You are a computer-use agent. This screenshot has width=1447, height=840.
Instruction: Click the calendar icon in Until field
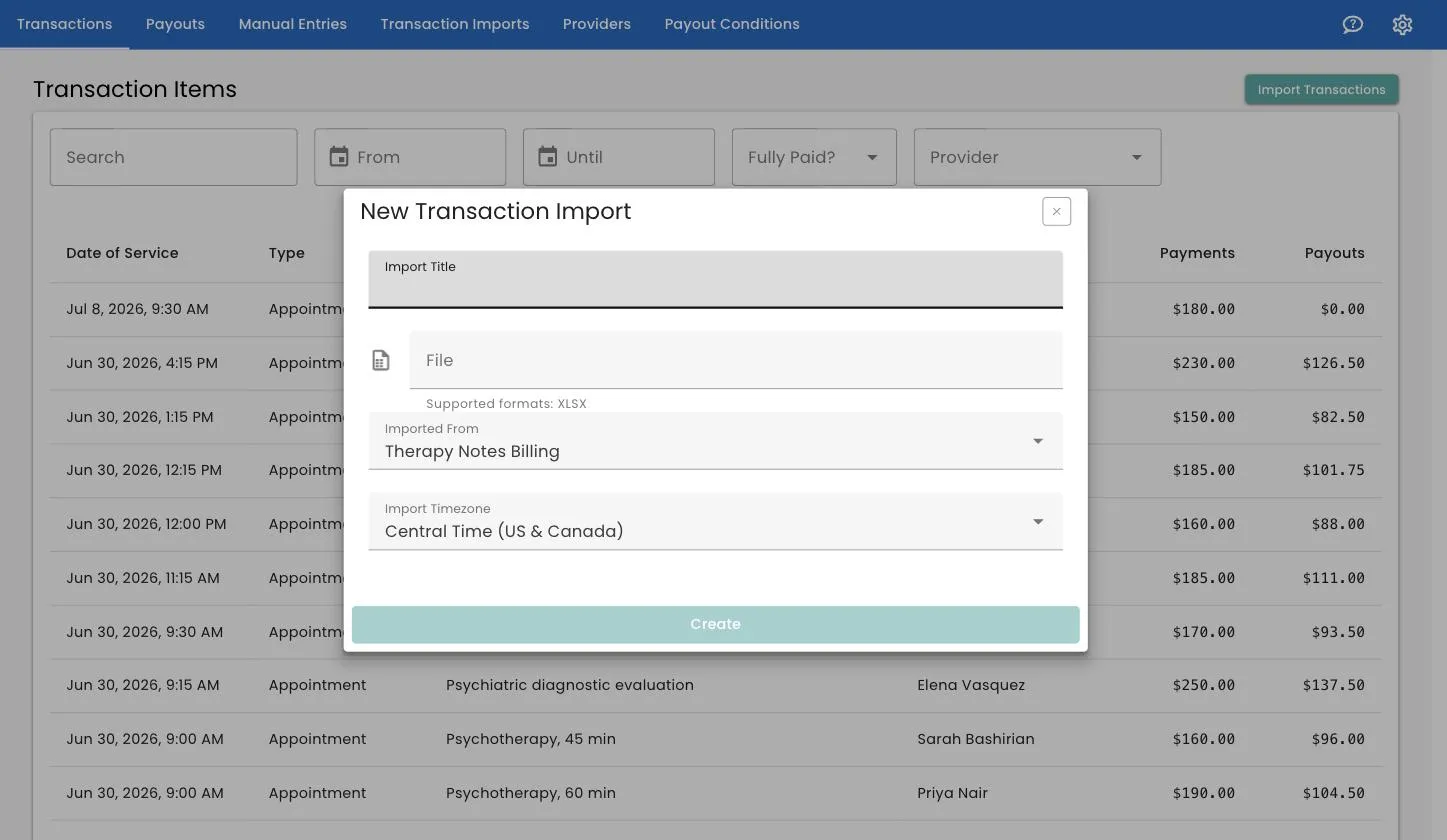coord(547,157)
